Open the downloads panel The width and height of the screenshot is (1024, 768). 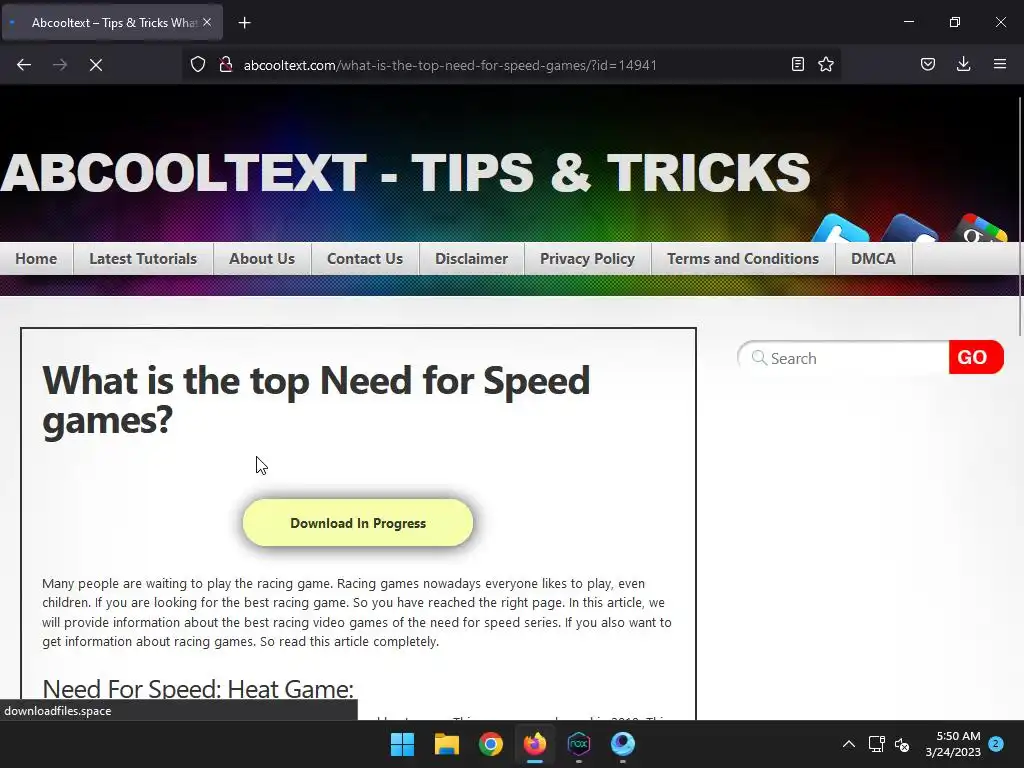(963, 64)
